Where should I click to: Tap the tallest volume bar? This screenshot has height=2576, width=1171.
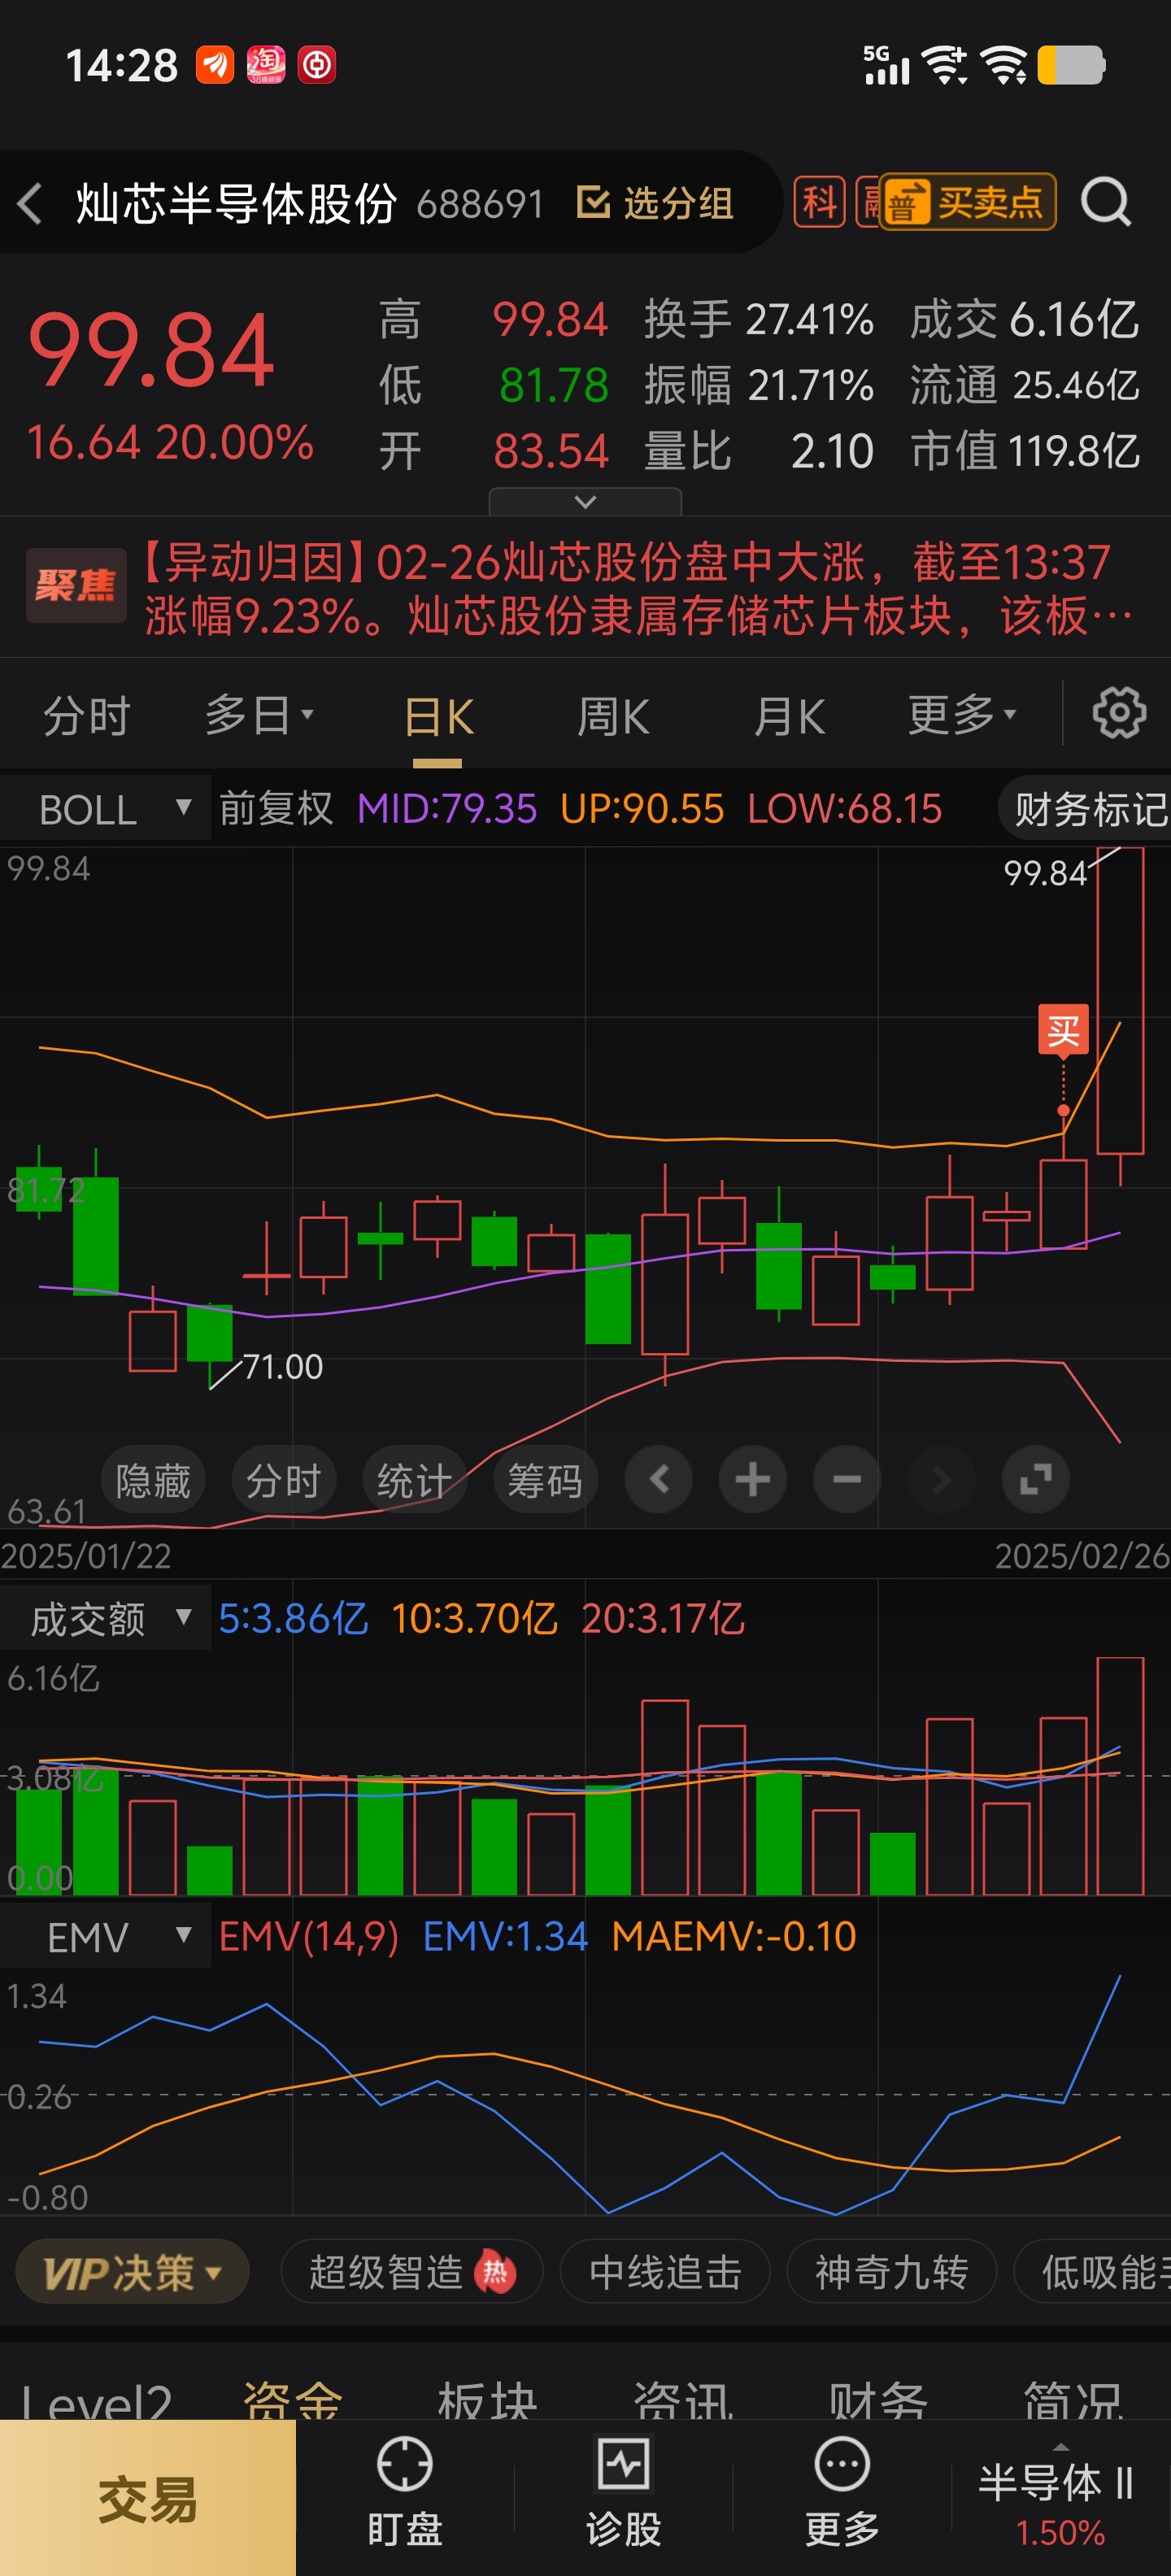point(1120,1776)
